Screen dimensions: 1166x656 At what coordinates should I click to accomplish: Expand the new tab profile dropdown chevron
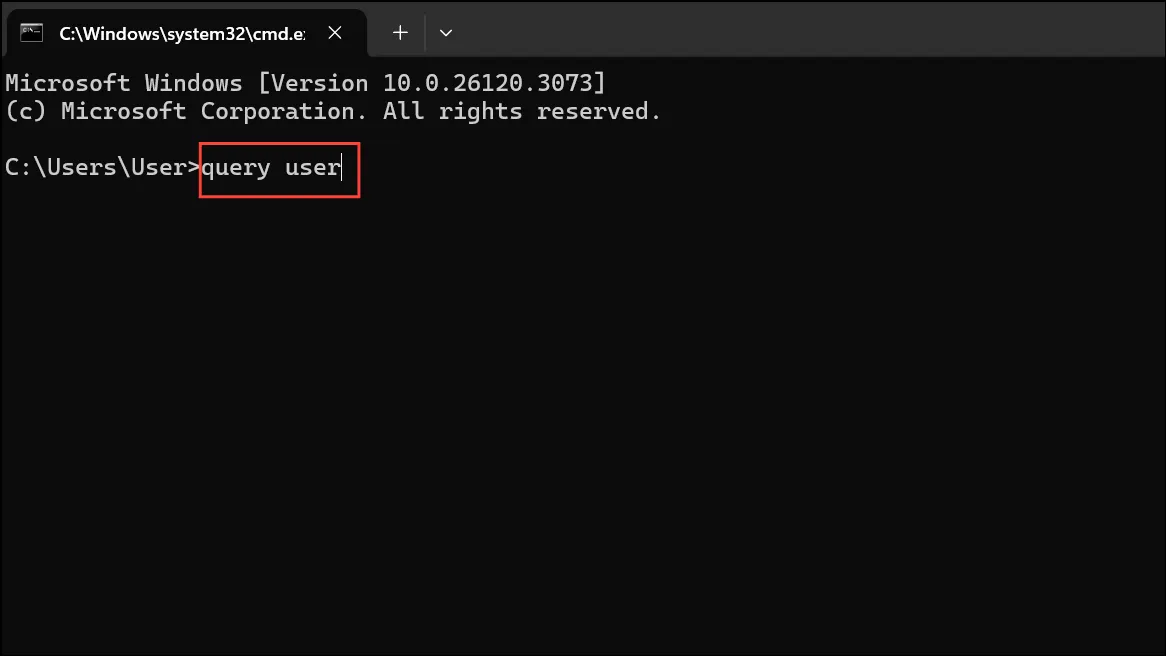445,33
